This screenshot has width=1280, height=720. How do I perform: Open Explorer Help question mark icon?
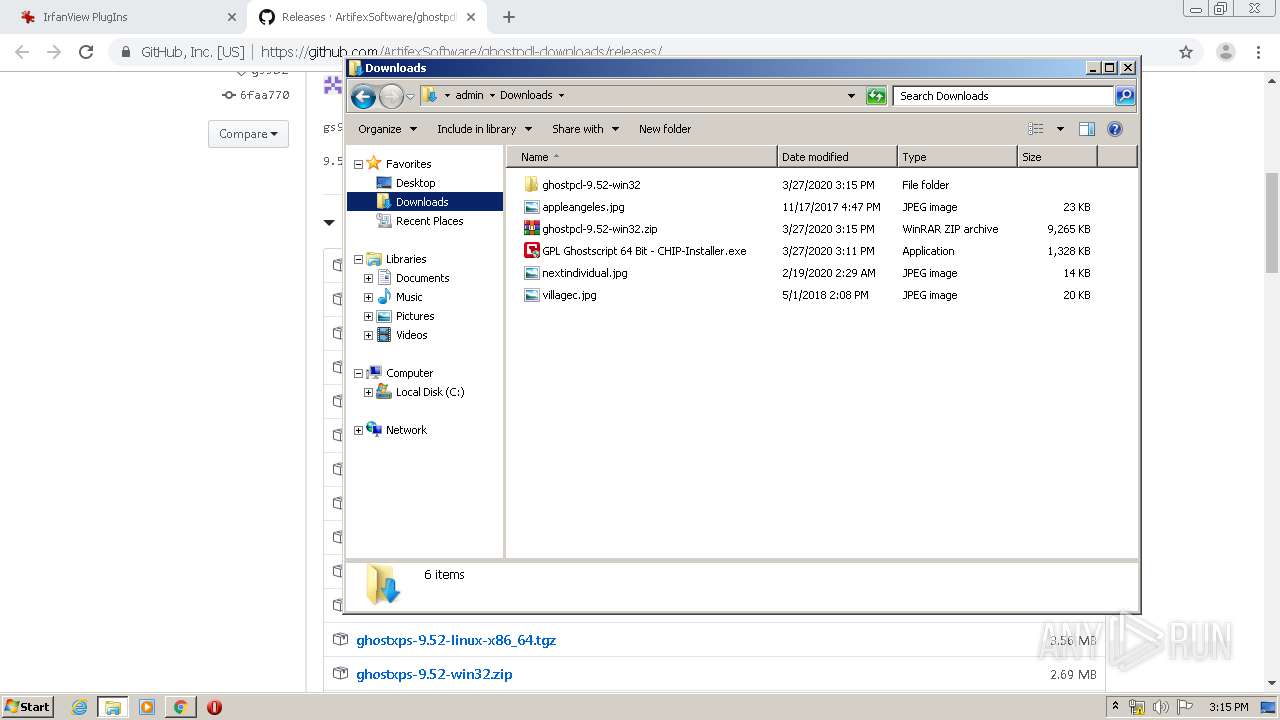coord(1115,129)
